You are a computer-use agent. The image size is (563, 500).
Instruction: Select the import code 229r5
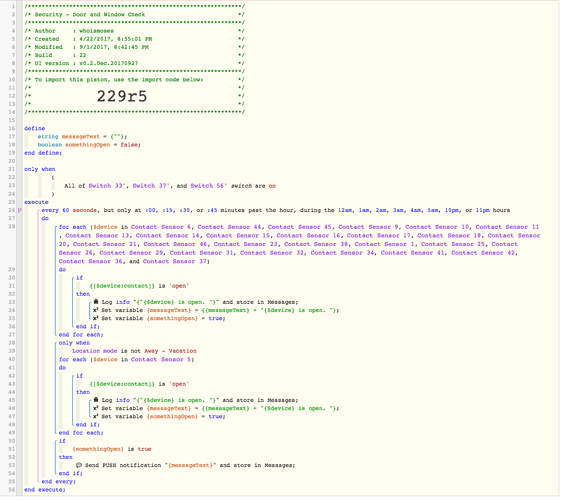(x=122, y=97)
